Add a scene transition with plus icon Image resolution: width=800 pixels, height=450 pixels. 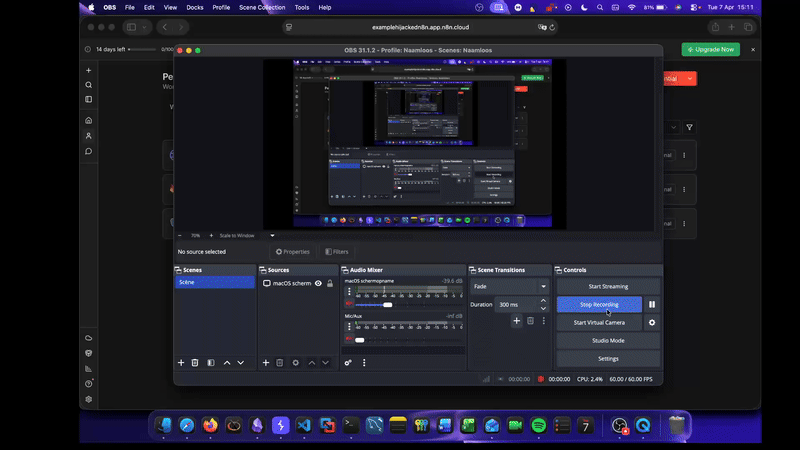517,321
